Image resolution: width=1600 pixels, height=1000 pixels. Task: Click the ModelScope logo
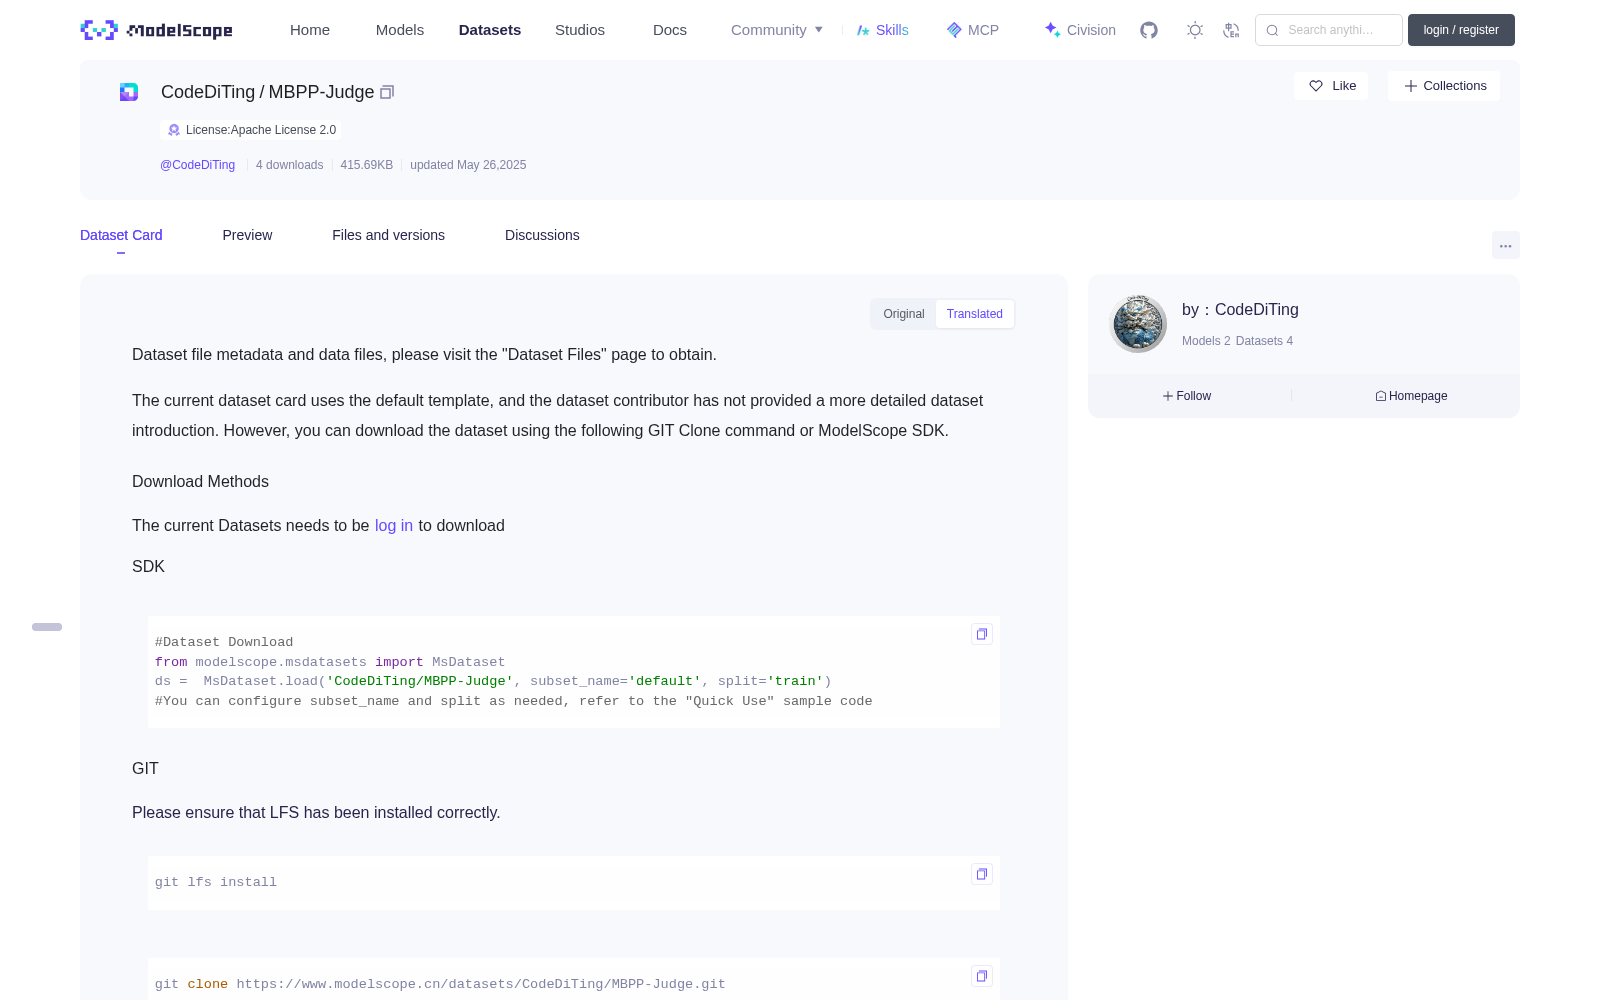(157, 30)
